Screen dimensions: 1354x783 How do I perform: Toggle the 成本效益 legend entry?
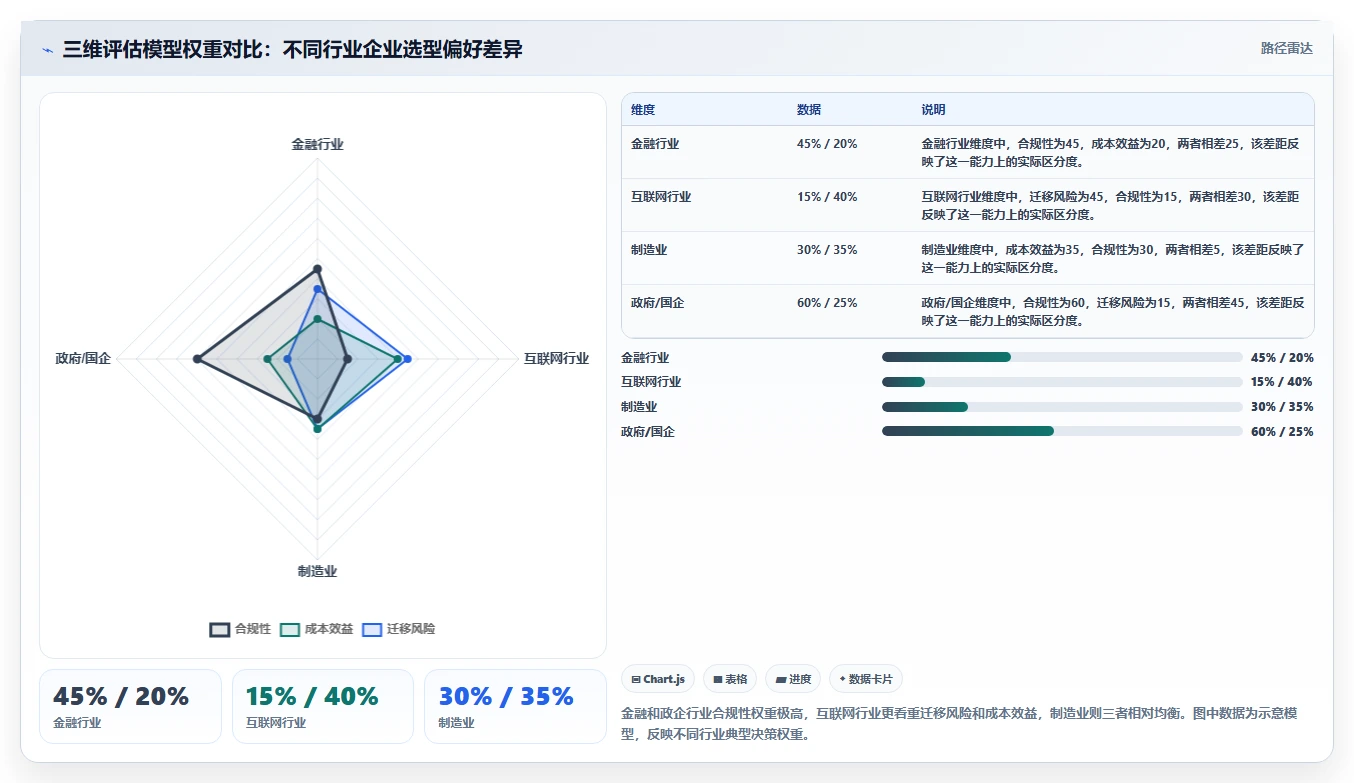[317, 629]
